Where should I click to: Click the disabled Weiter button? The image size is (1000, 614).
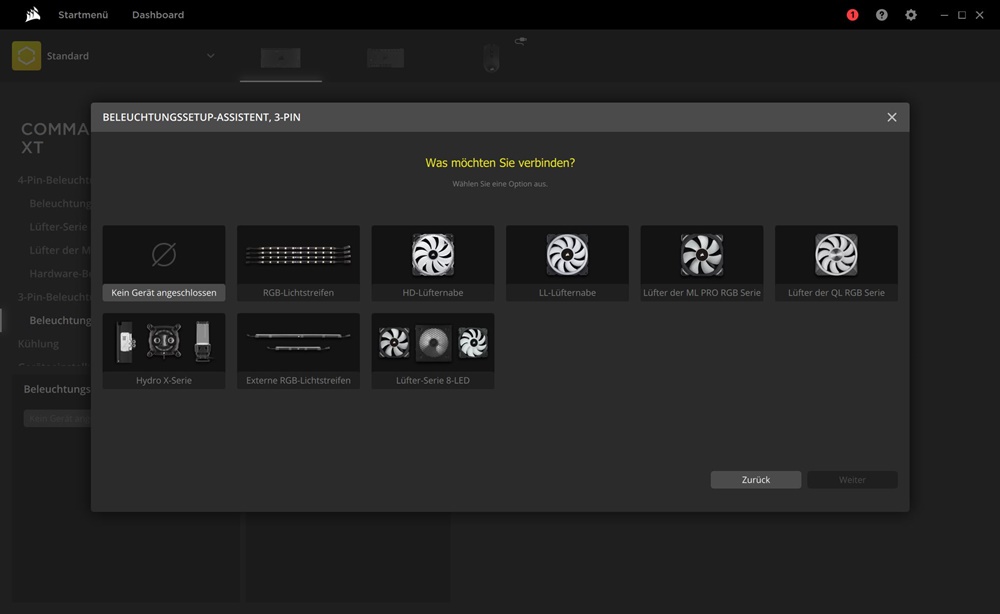tap(852, 479)
